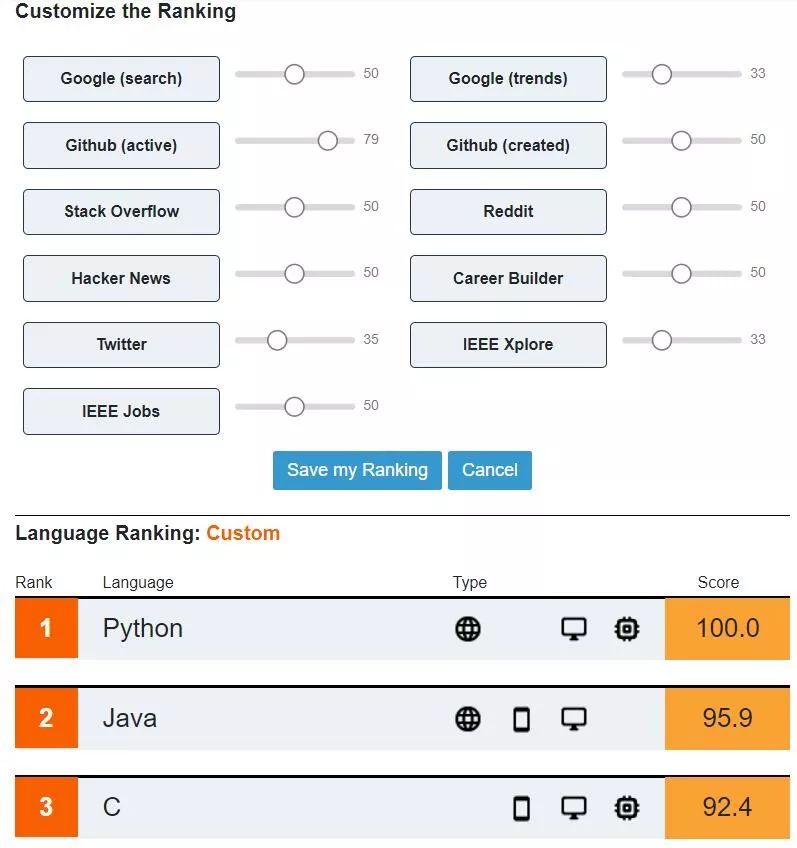Click the desktop monitor icon for Java
Viewport: 797px width, 848px height.
[x=573, y=719]
